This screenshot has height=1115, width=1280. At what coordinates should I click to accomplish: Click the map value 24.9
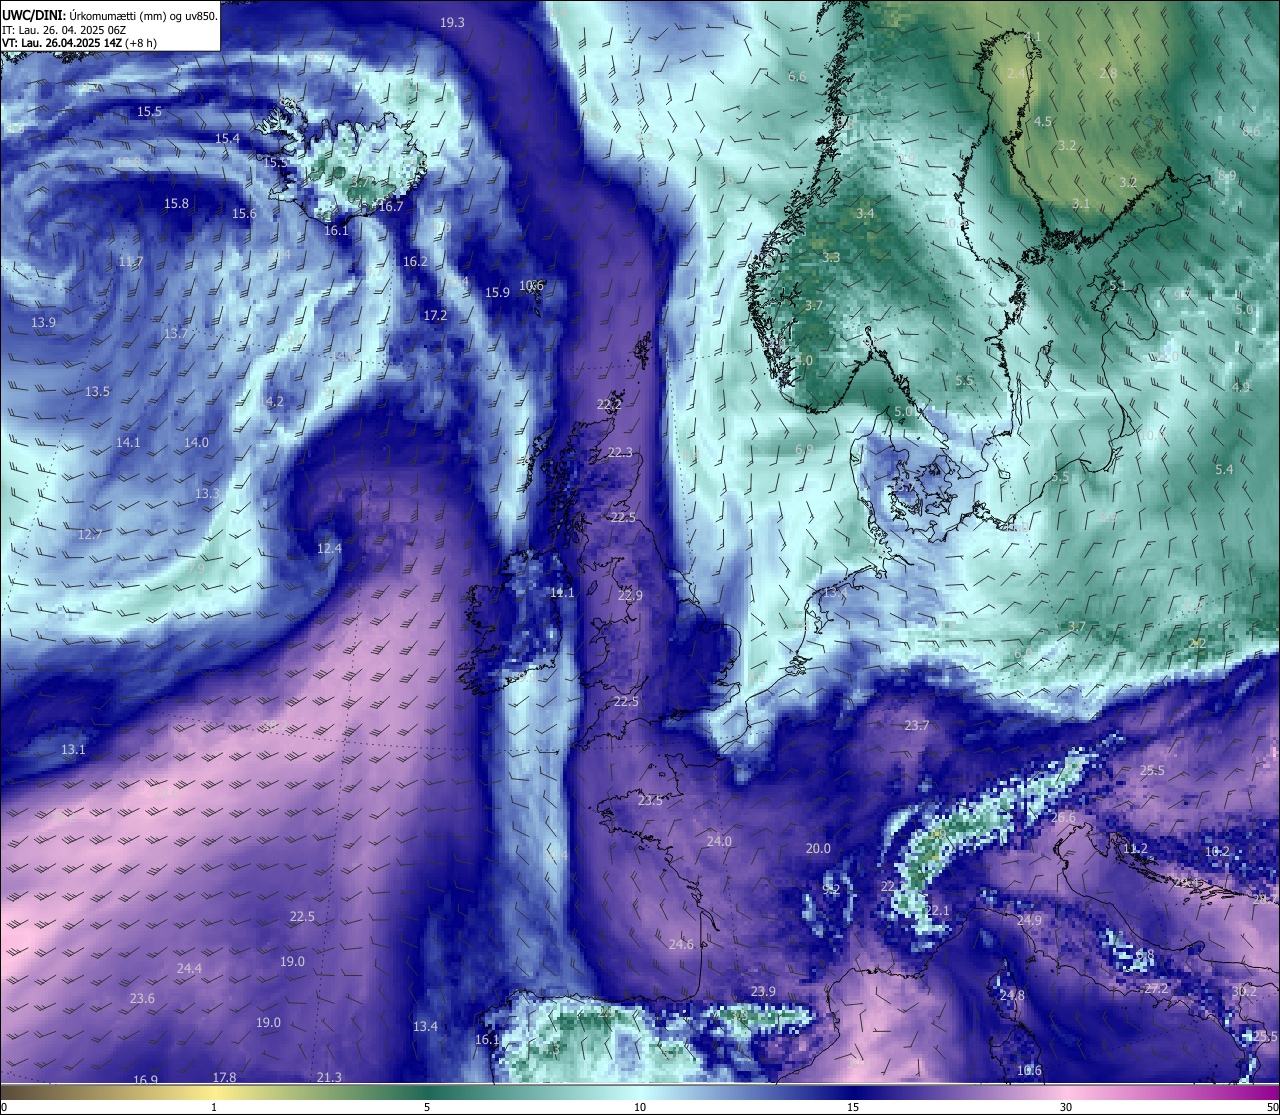click(x=1029, y=920)
